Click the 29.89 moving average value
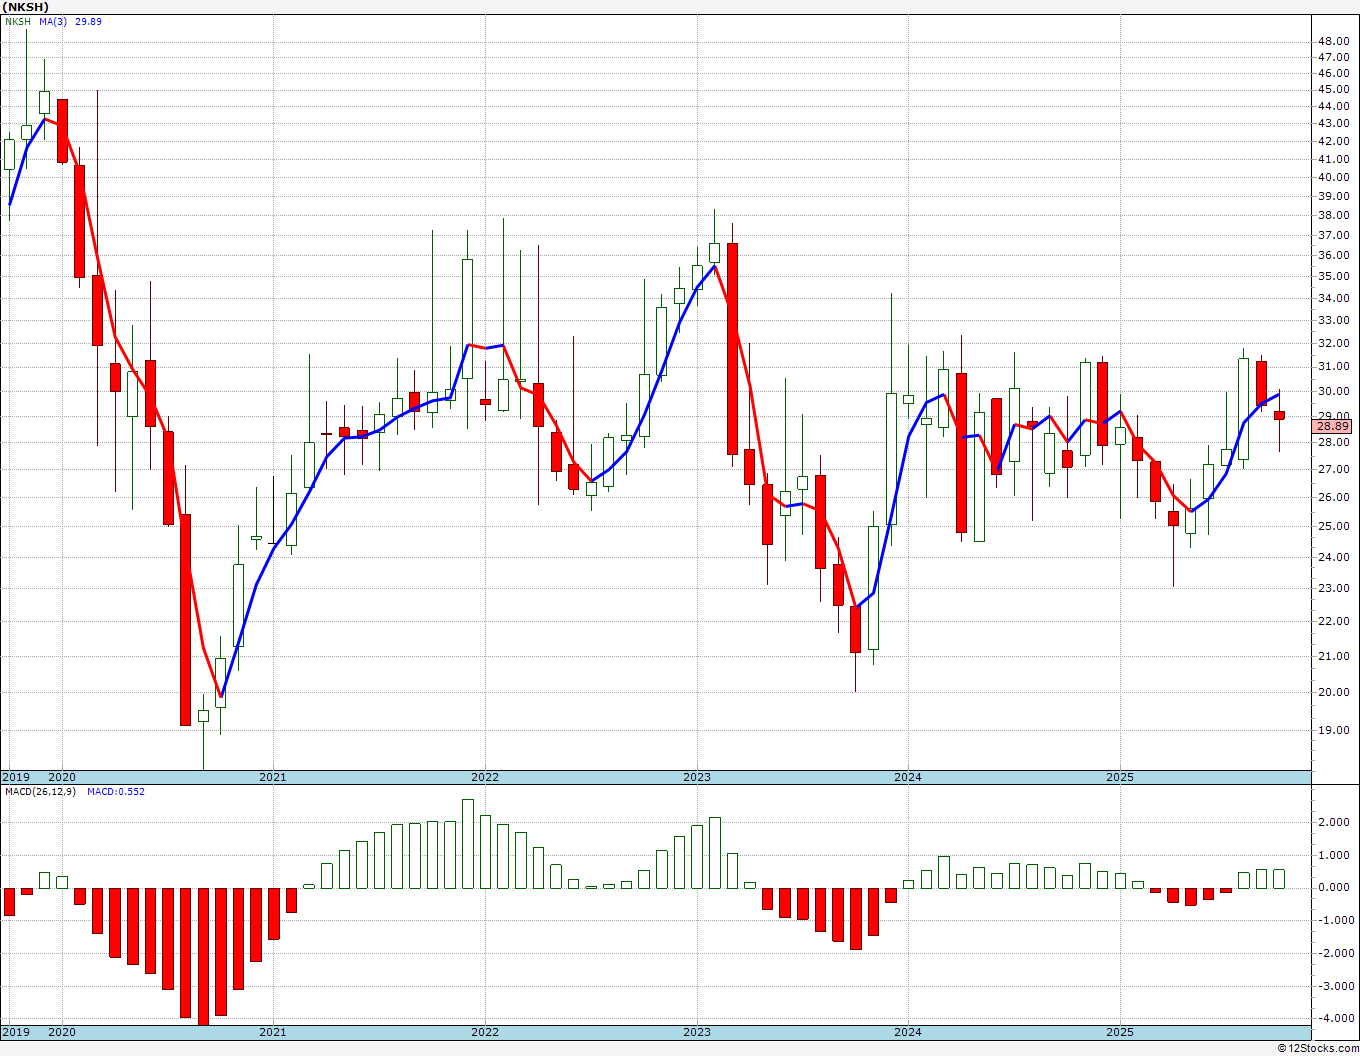1360x1056 pixels. point(88,21)
